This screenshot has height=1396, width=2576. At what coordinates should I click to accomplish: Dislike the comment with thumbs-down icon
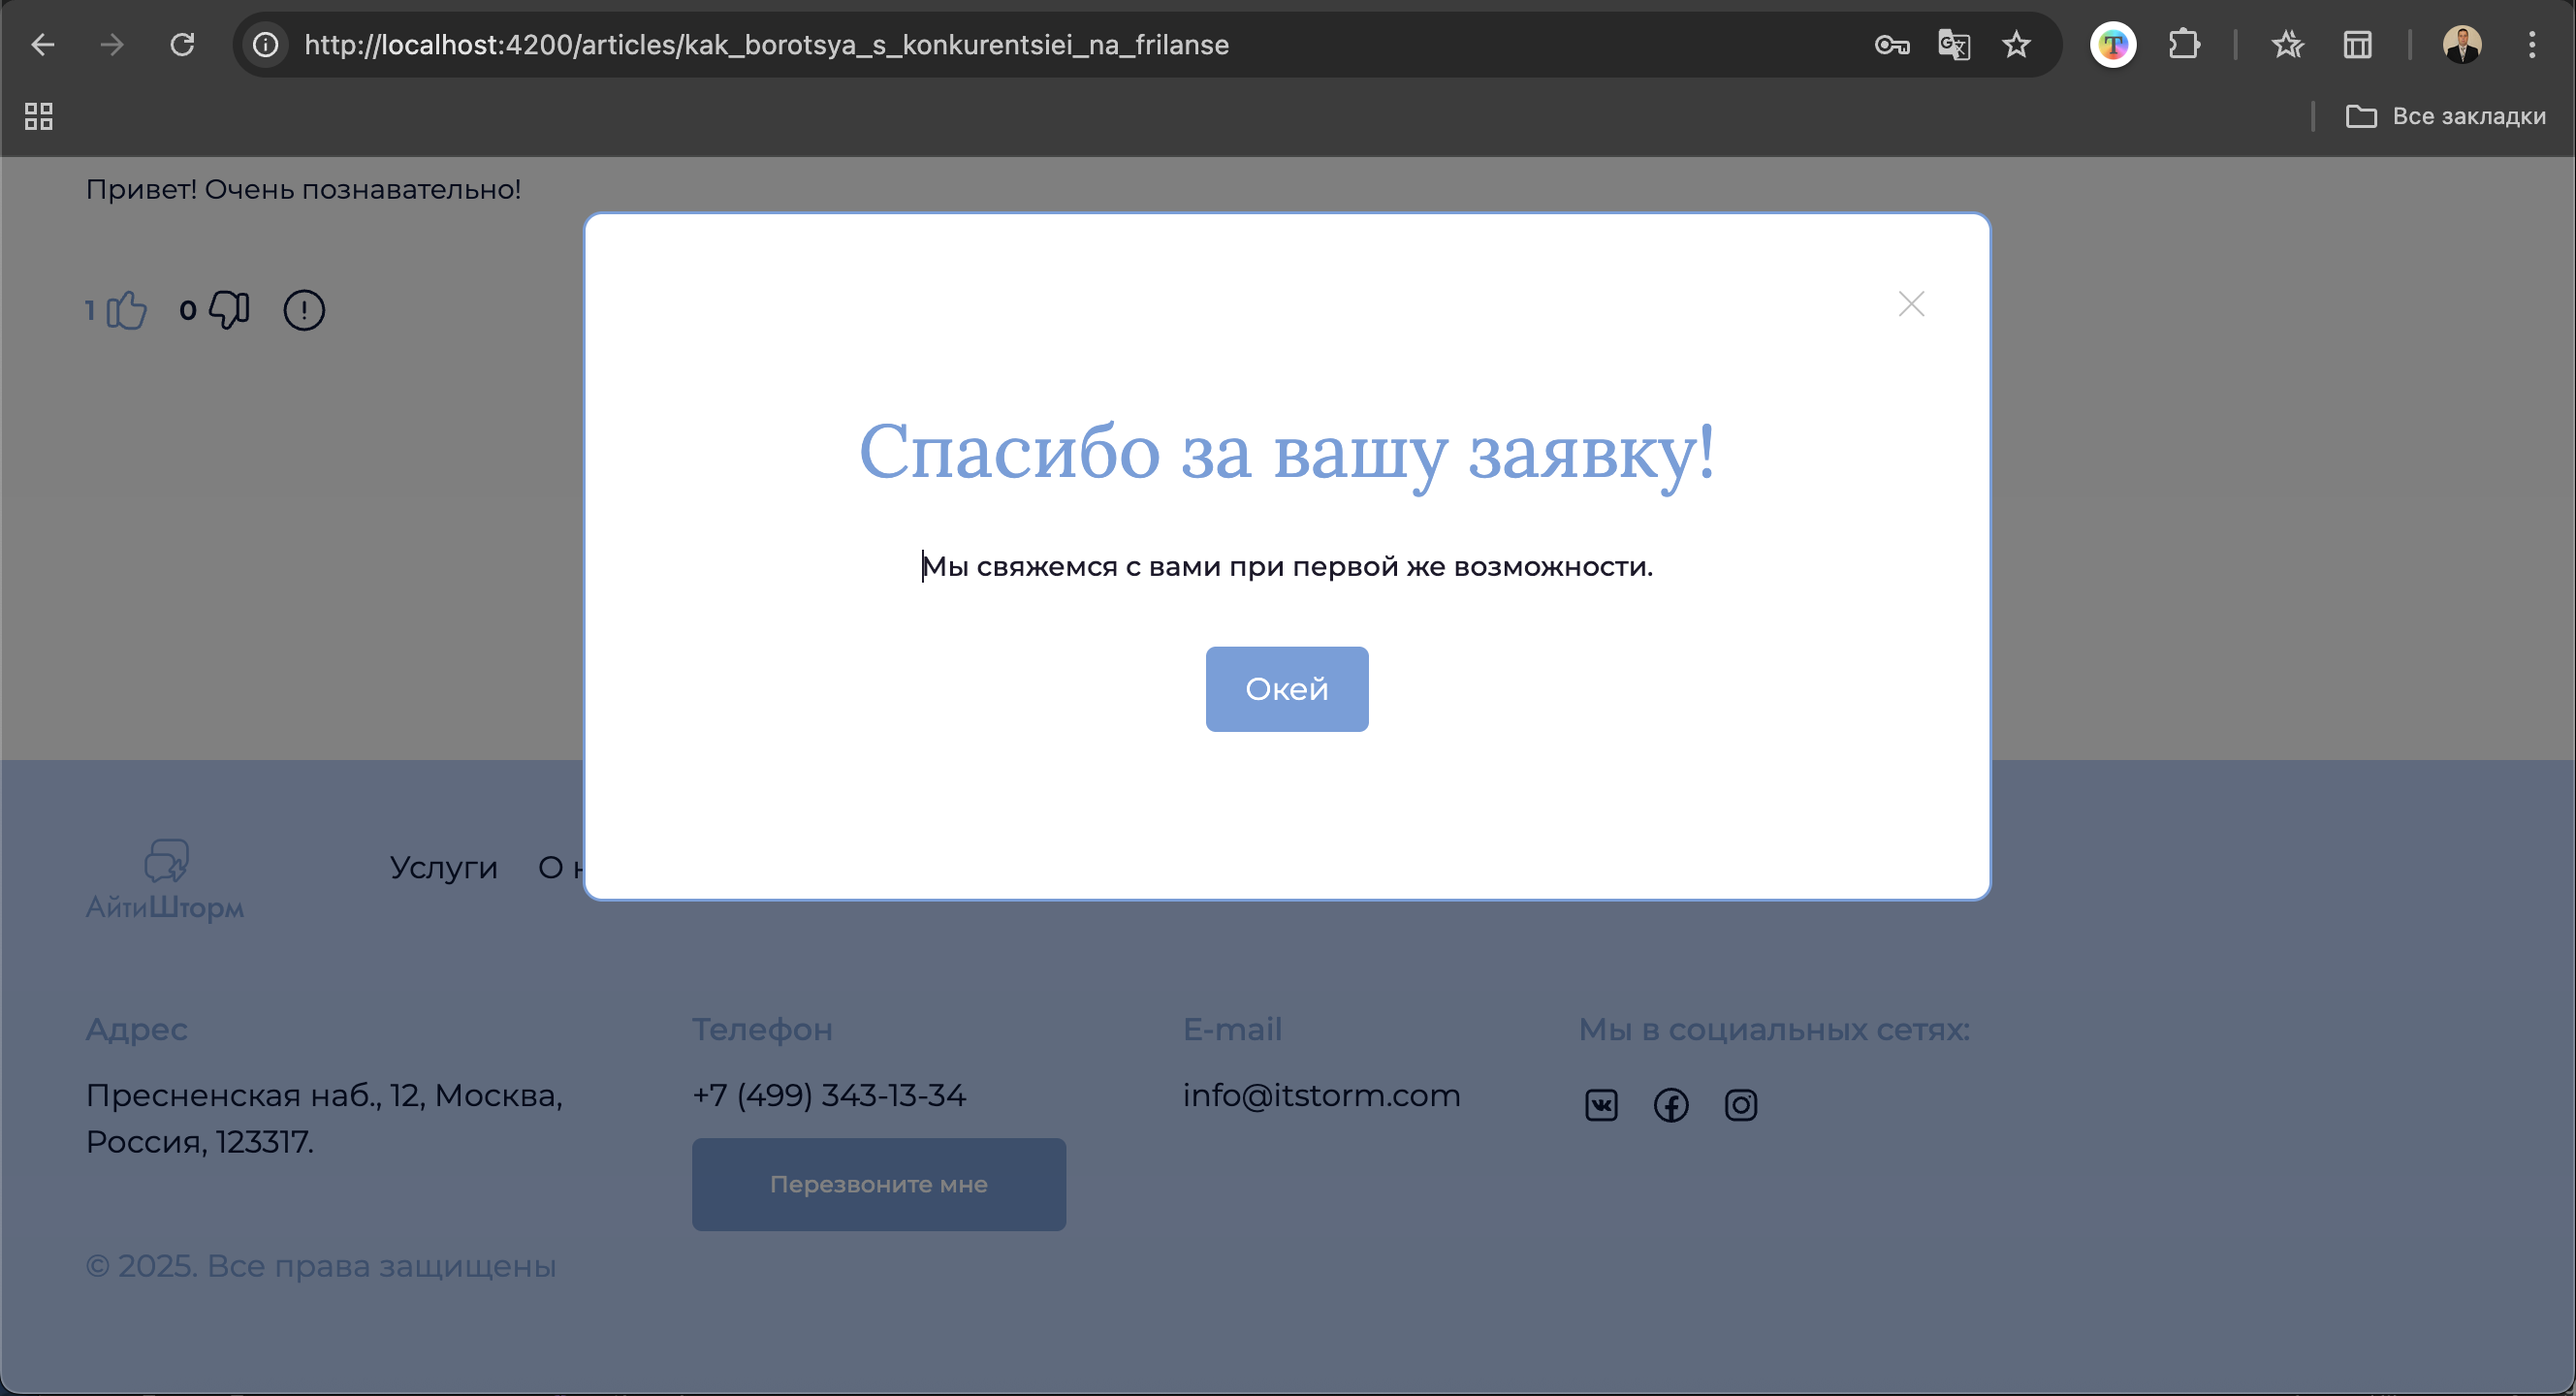click(229, 310)
